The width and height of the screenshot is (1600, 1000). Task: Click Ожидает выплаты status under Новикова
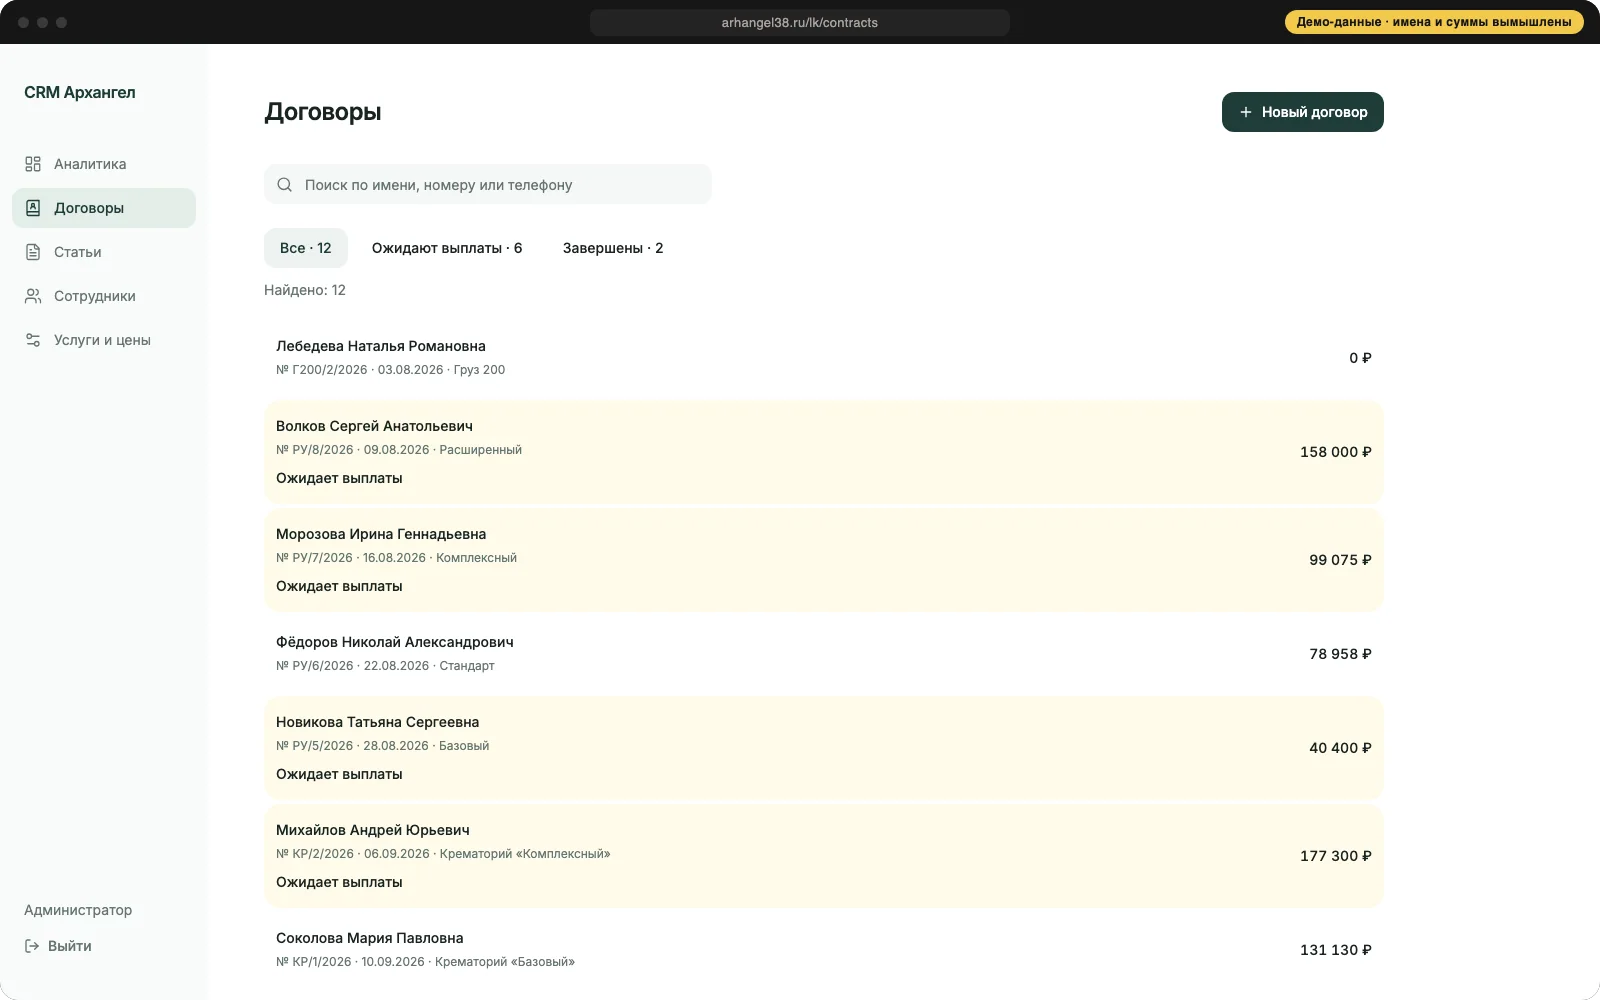[x=339, y=774]
